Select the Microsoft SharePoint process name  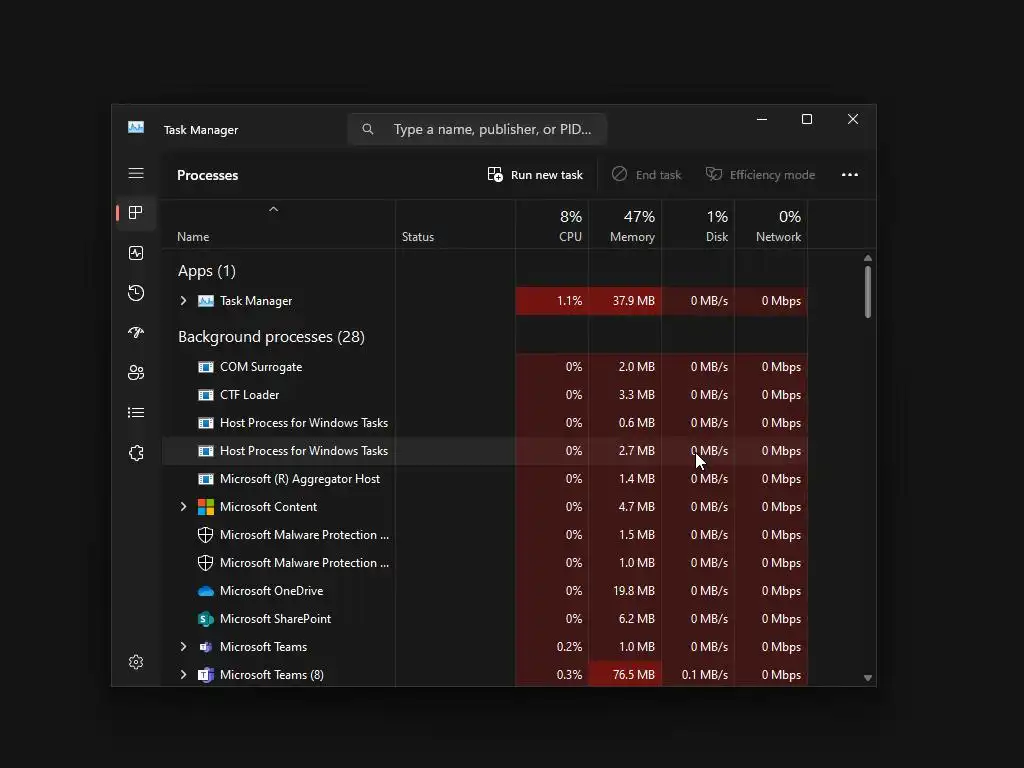point(276,619)
